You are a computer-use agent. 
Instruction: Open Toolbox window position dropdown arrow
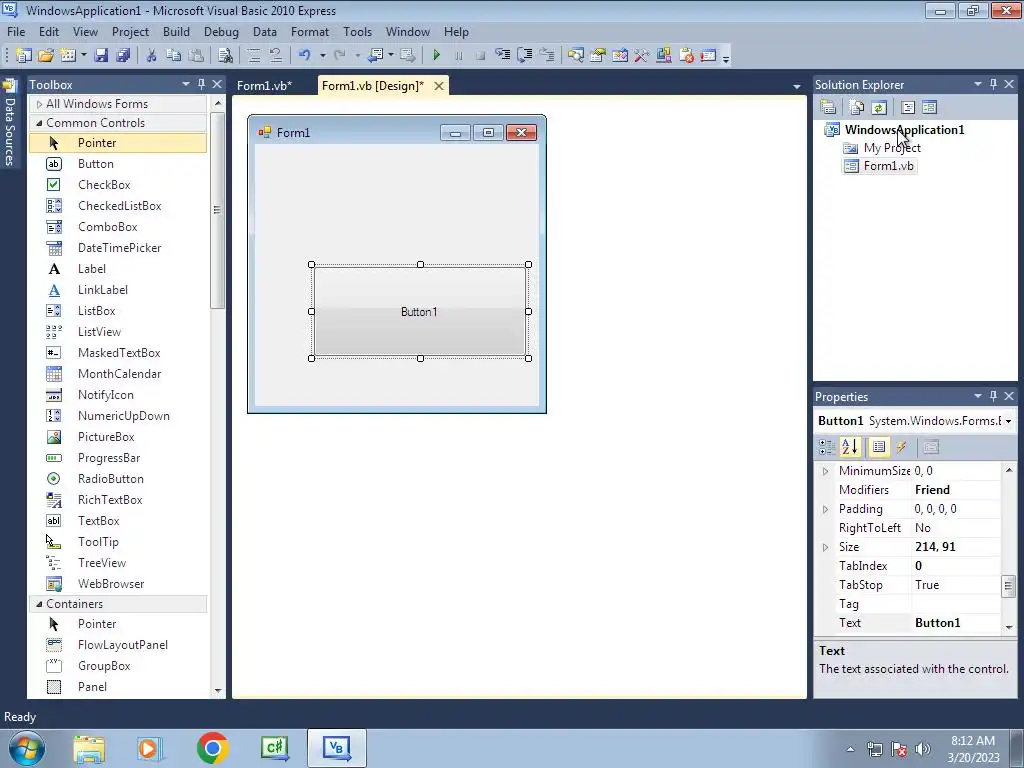click(x=185, y=84)
